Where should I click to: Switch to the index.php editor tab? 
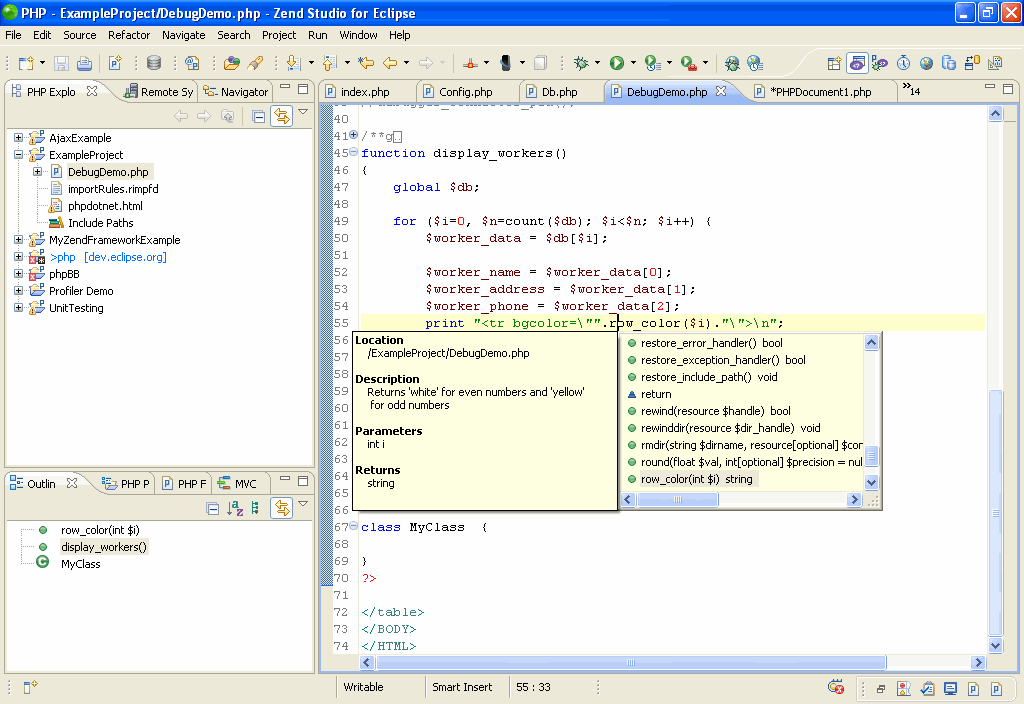[365, 91]
